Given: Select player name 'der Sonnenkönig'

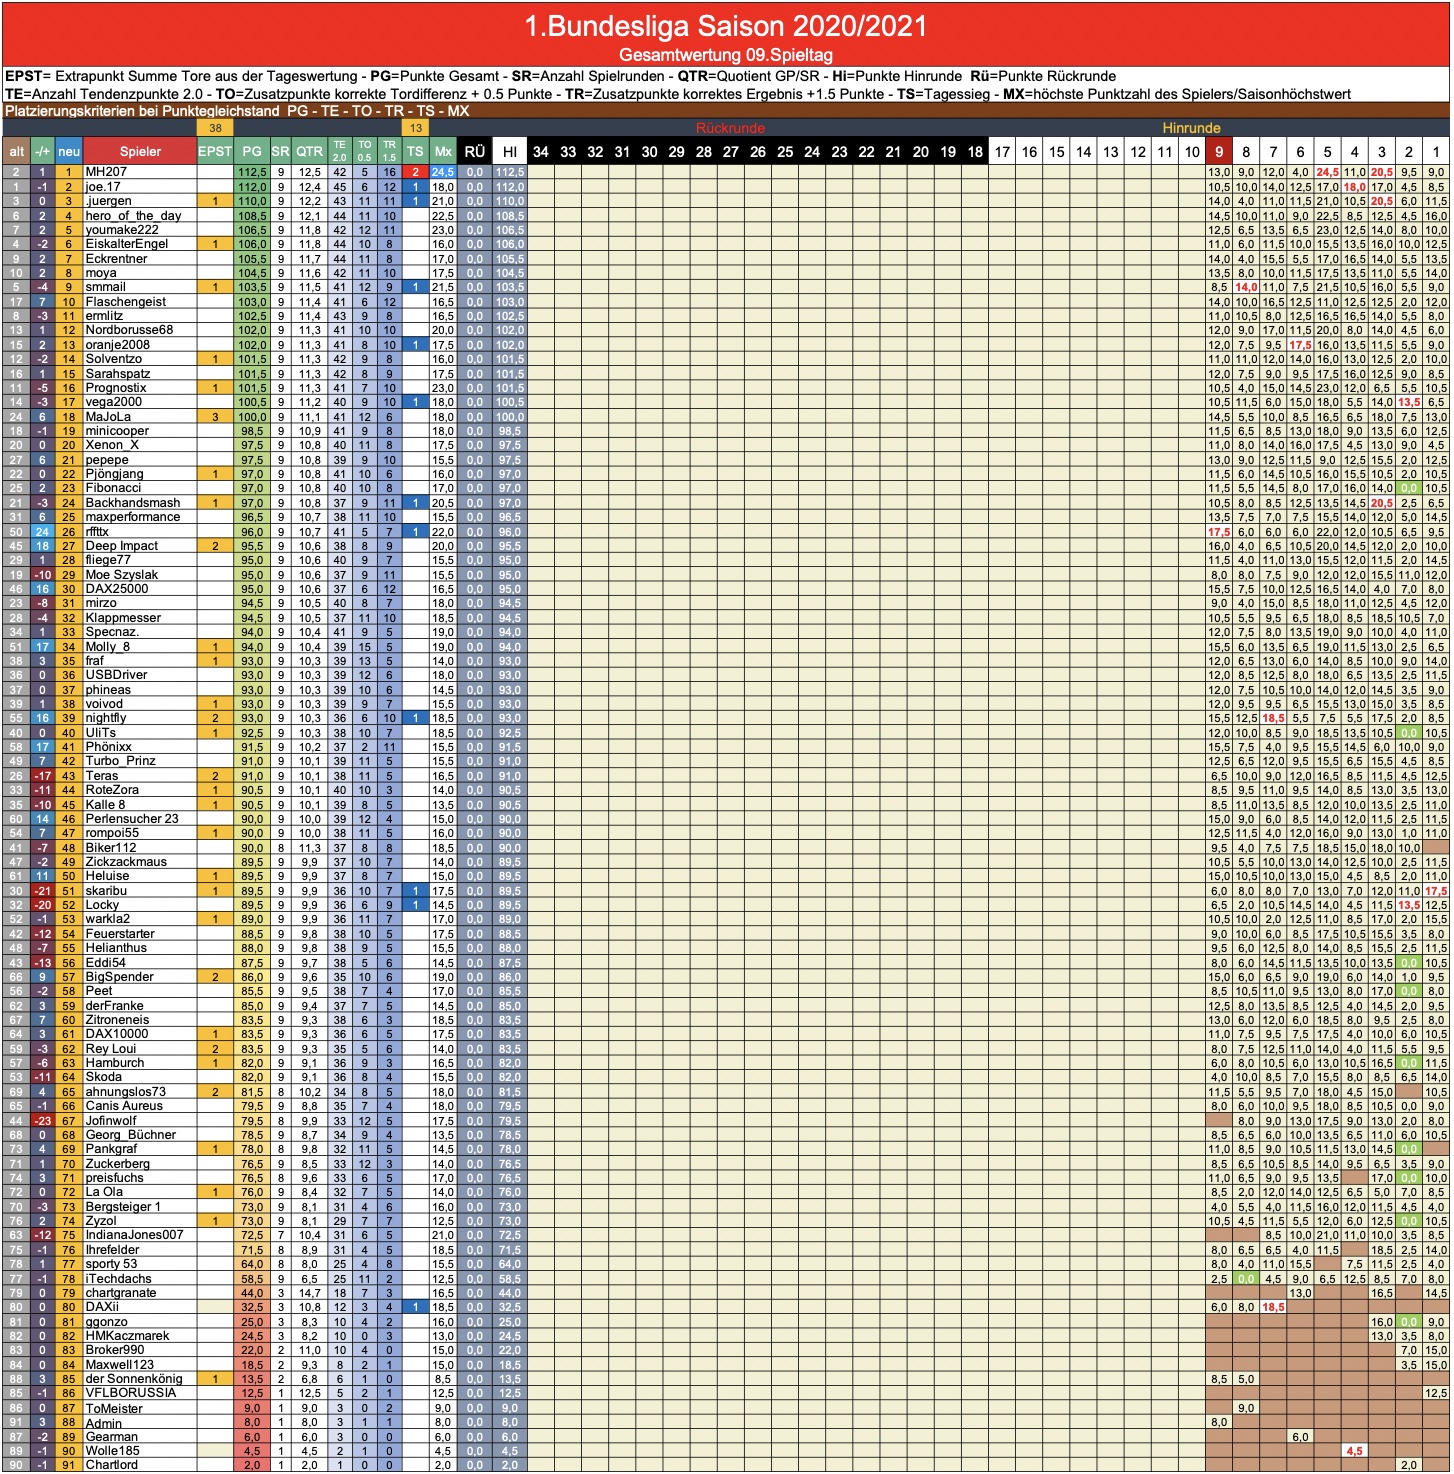Looking at the screenshot, I should click(134, 1379).
